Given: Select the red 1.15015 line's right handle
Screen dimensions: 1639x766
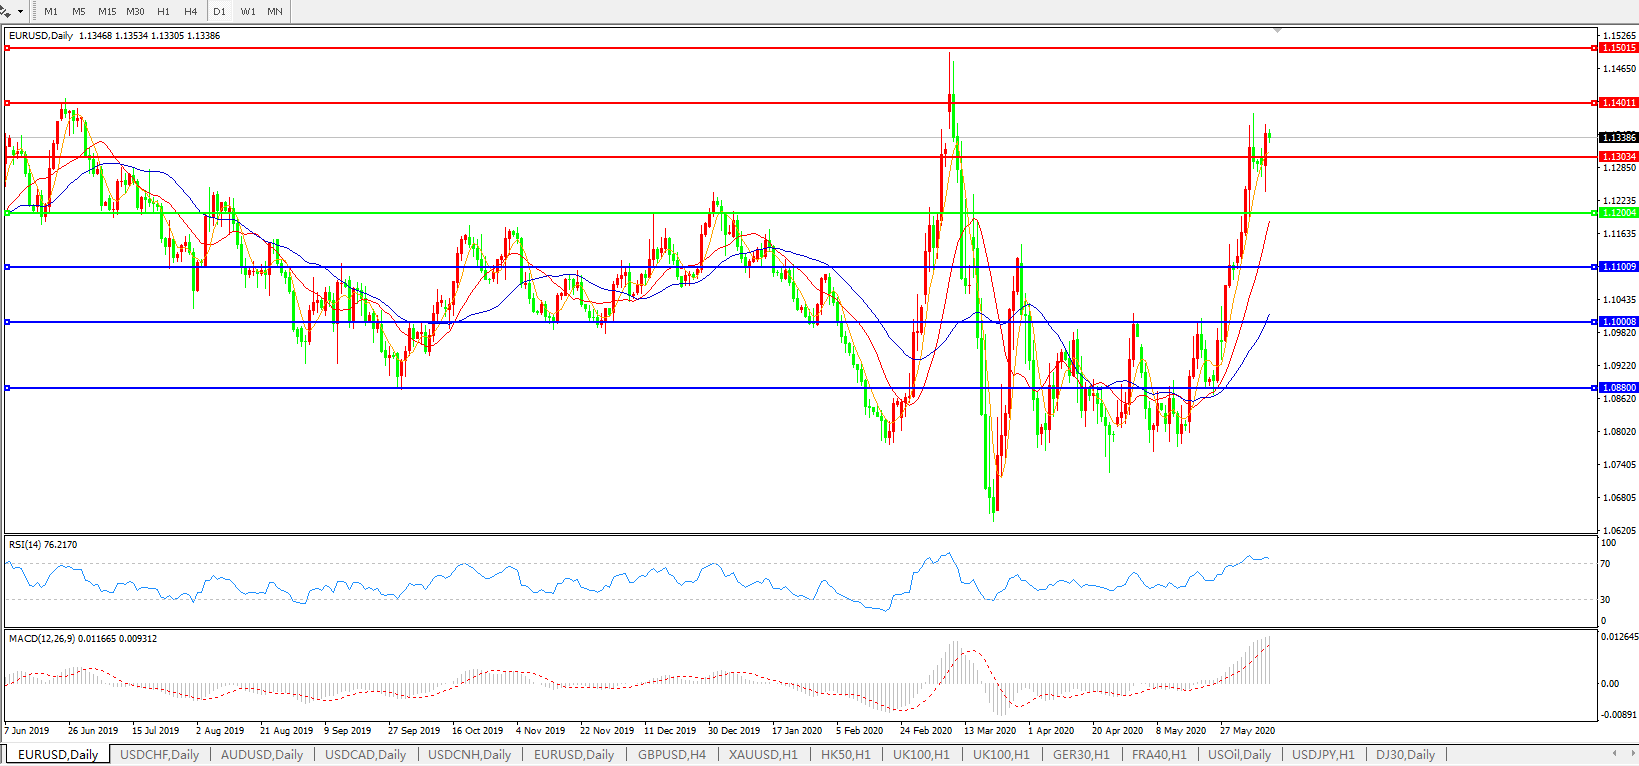Looking at the screenshot, I should point(1594,48).
